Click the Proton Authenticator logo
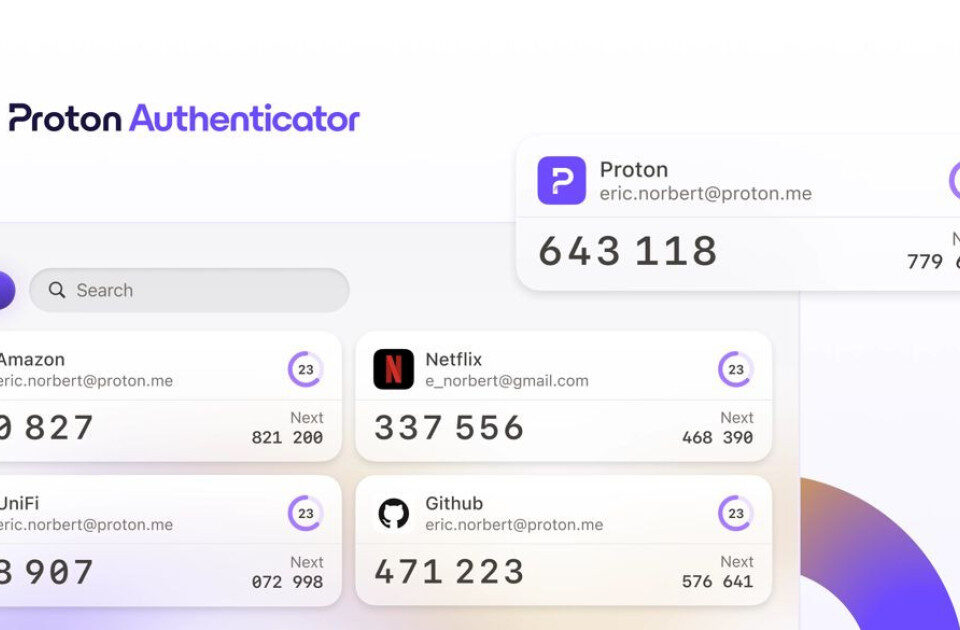Viewport: 960px width, 630px height. click(184, 118)
